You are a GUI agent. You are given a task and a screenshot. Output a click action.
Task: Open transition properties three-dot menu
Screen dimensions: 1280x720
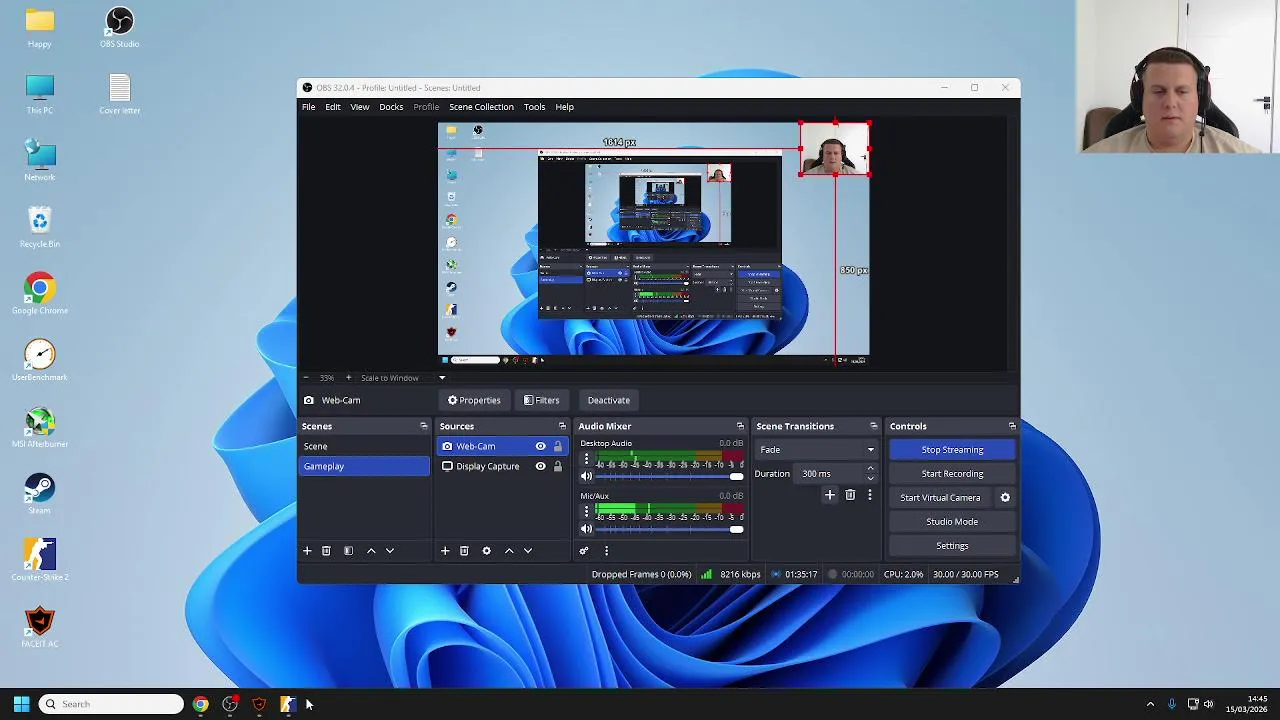pos(869,495)
